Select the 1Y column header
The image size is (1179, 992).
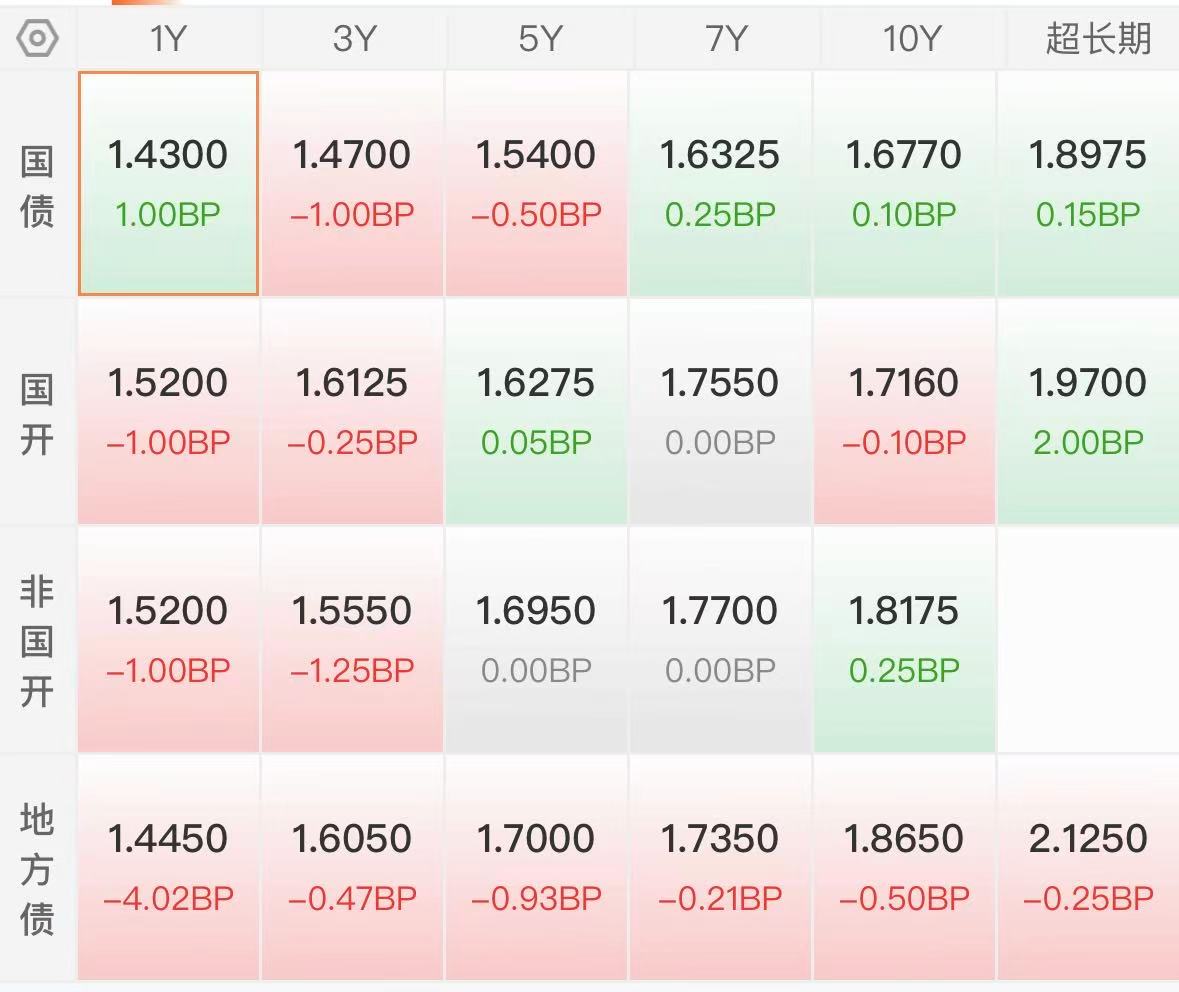coord(168,38)
